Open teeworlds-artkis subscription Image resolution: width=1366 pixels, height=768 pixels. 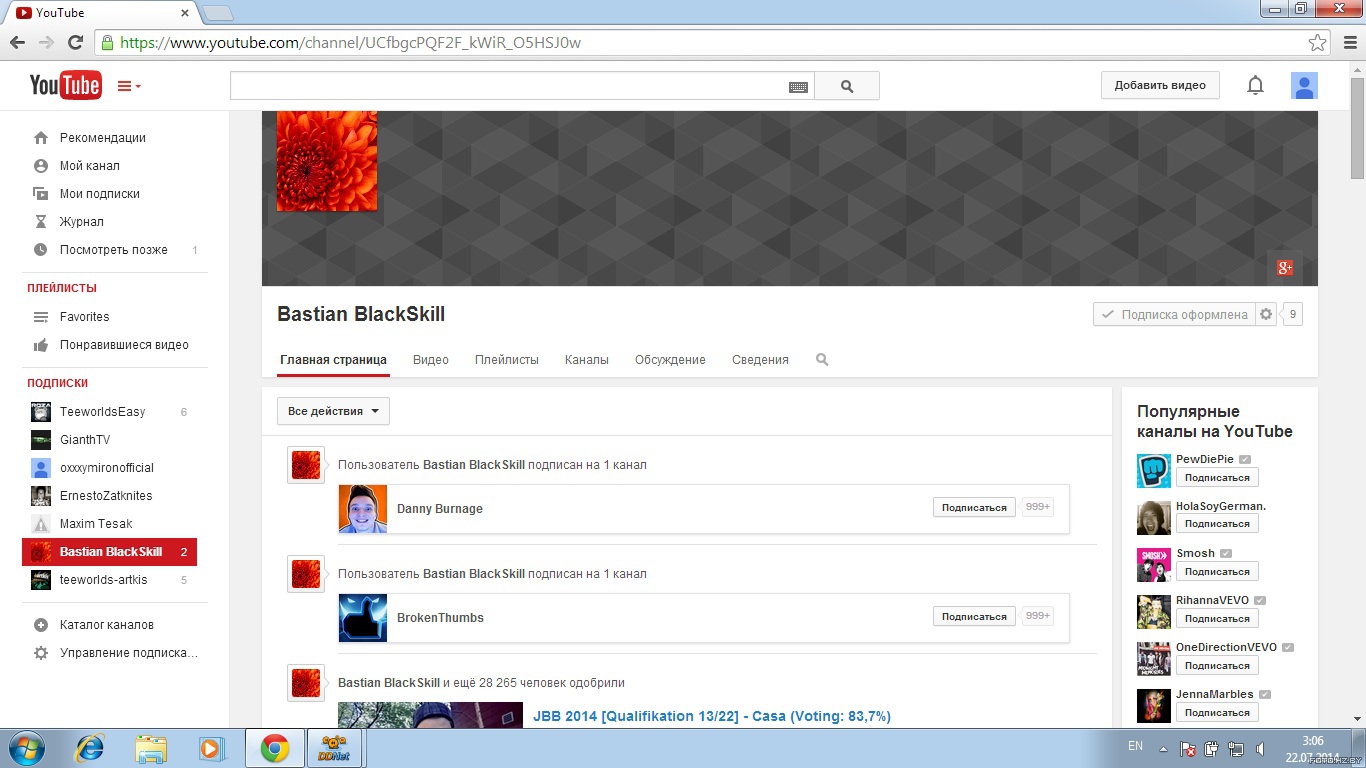point(103,580)
